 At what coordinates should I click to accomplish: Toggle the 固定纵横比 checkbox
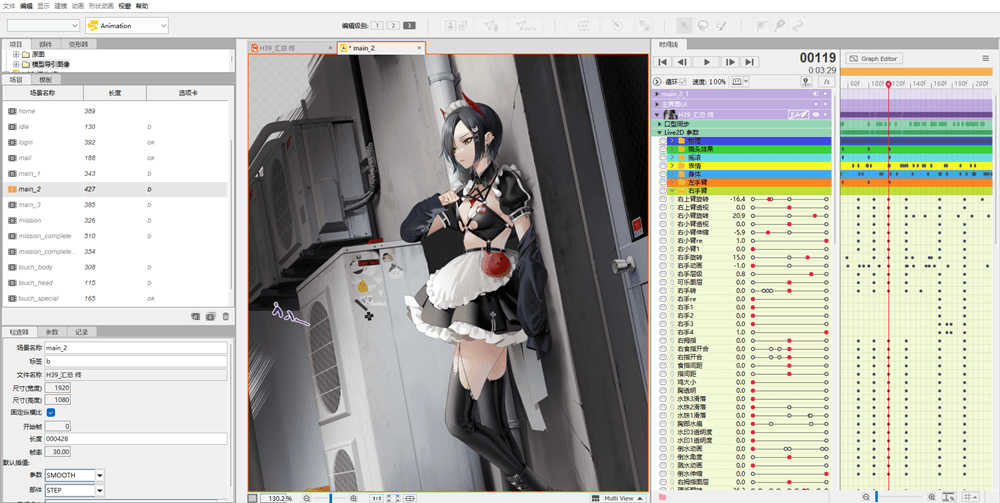click(x=51, y=412)
